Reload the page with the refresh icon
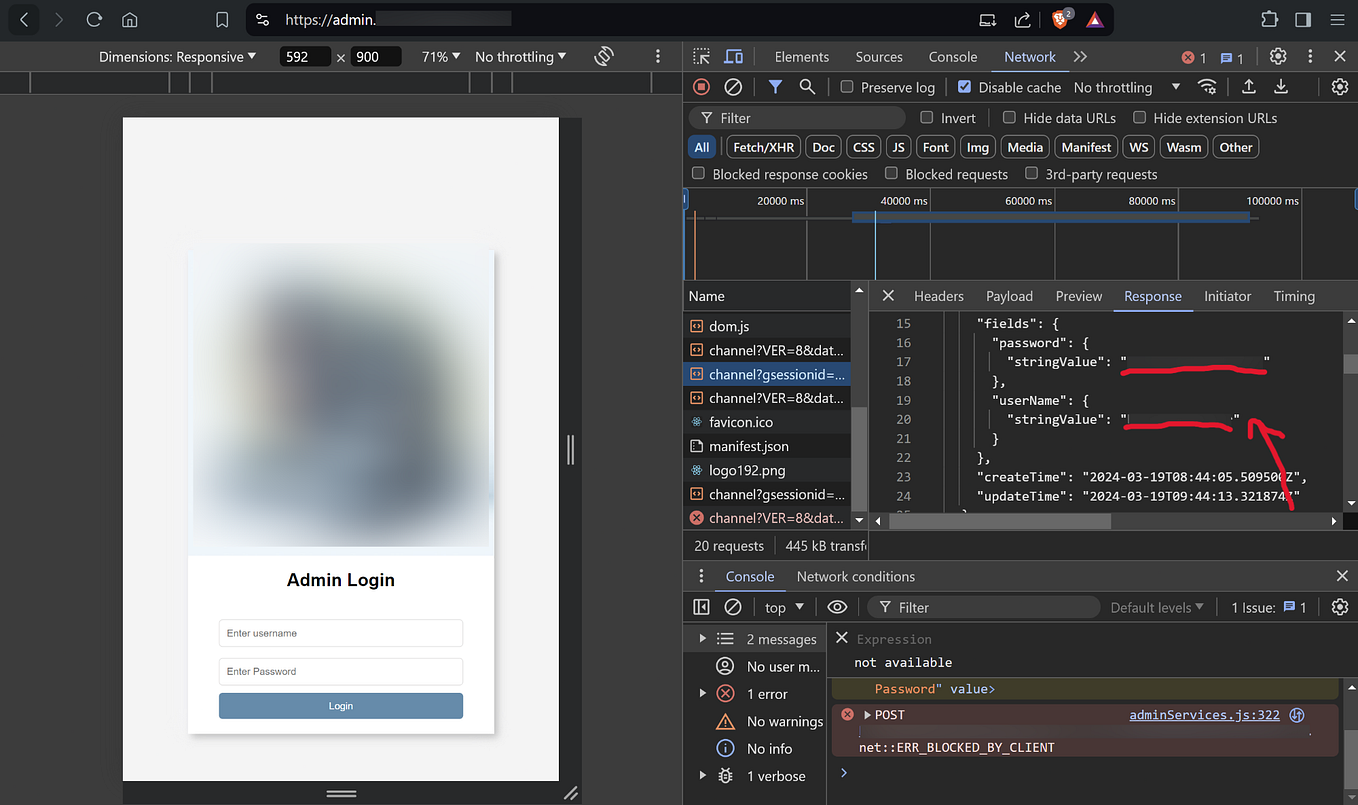The width and height of the screenshot is (1358, 805). pos(94,19)
